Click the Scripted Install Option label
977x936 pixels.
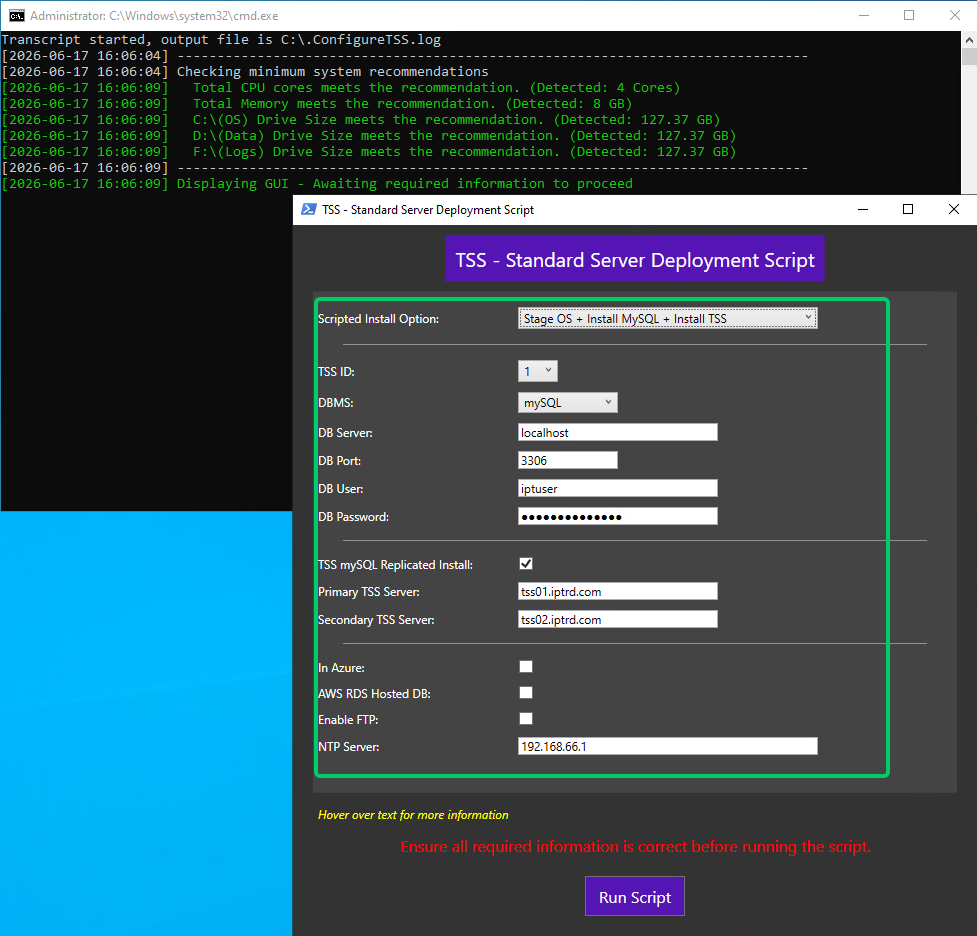click(378, 318)
